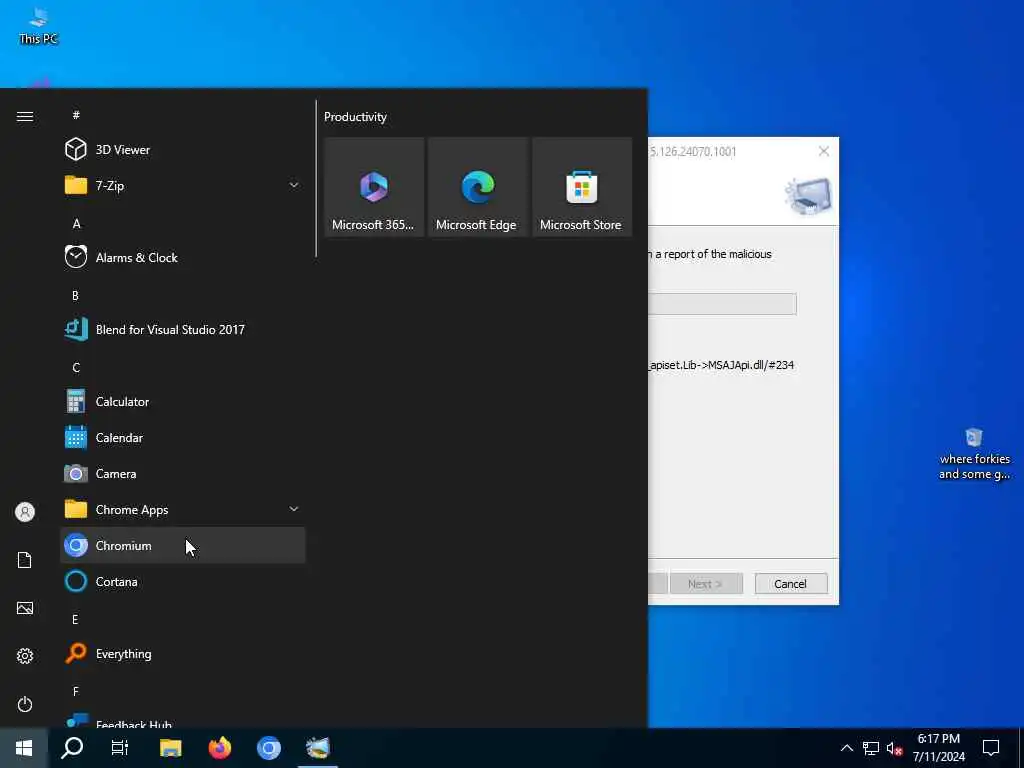
Task: Open Cortana from the app list
Action: [182, 581]
